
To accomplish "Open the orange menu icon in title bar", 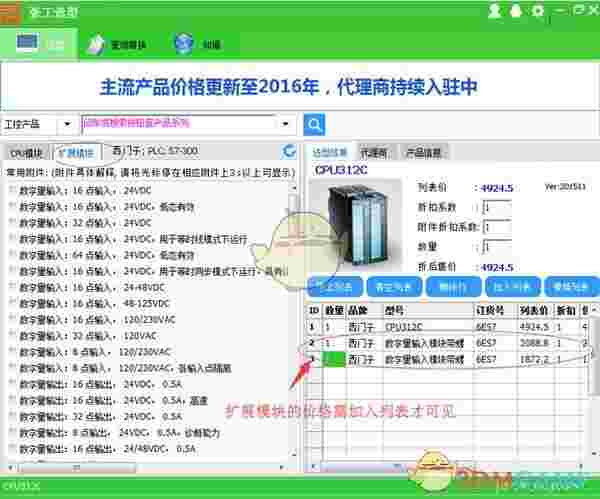I will tap(8, 12).
